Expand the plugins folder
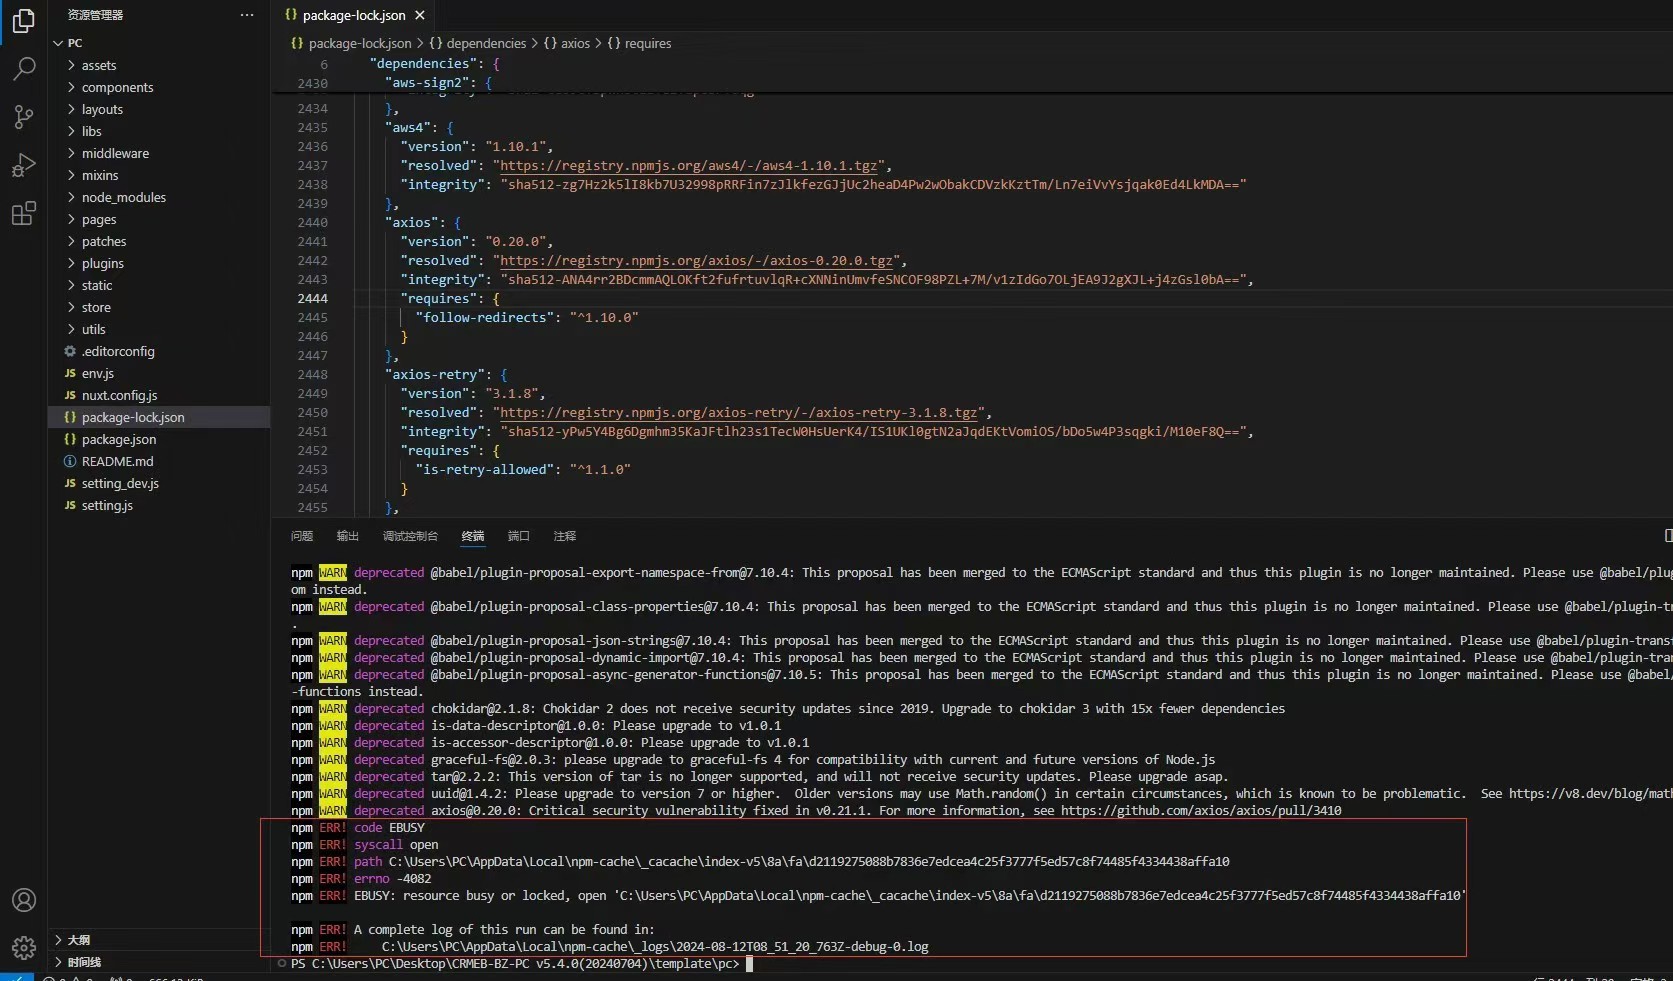This screenshot has height=981, width=1673. 71,263
